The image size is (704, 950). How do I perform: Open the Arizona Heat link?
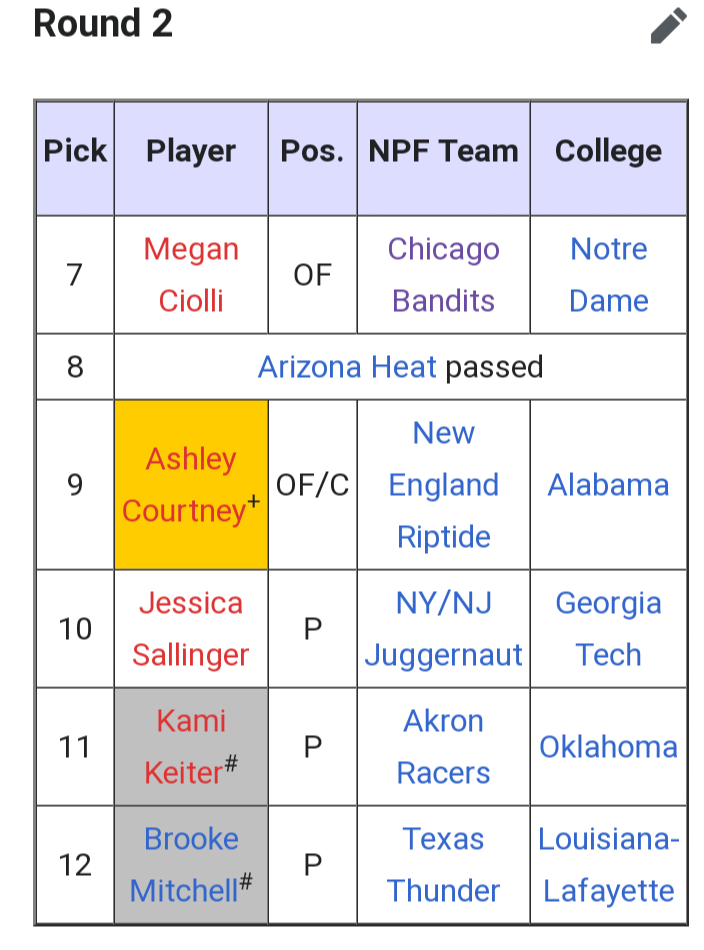(x=347, y=367)
